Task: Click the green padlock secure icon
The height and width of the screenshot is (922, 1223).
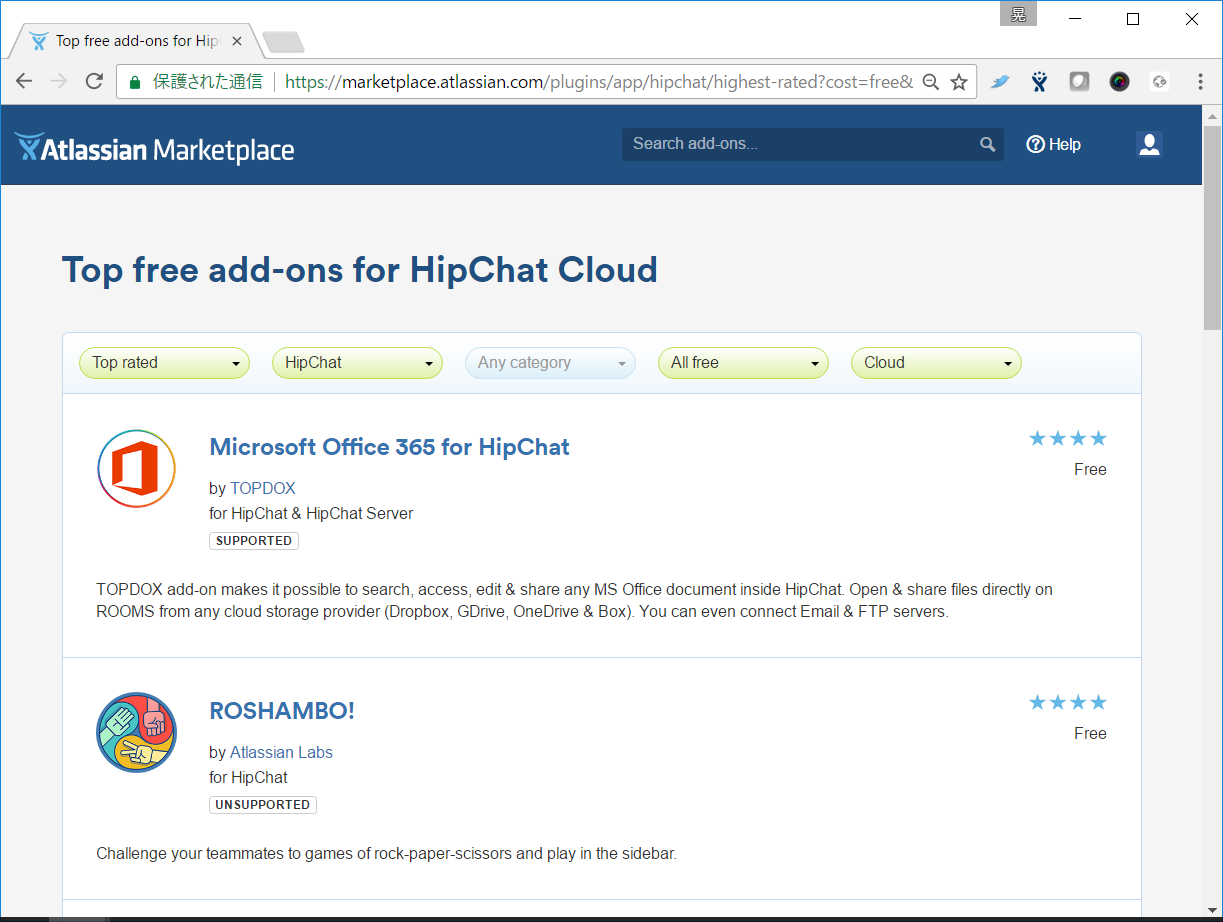Action: point(136,82)
